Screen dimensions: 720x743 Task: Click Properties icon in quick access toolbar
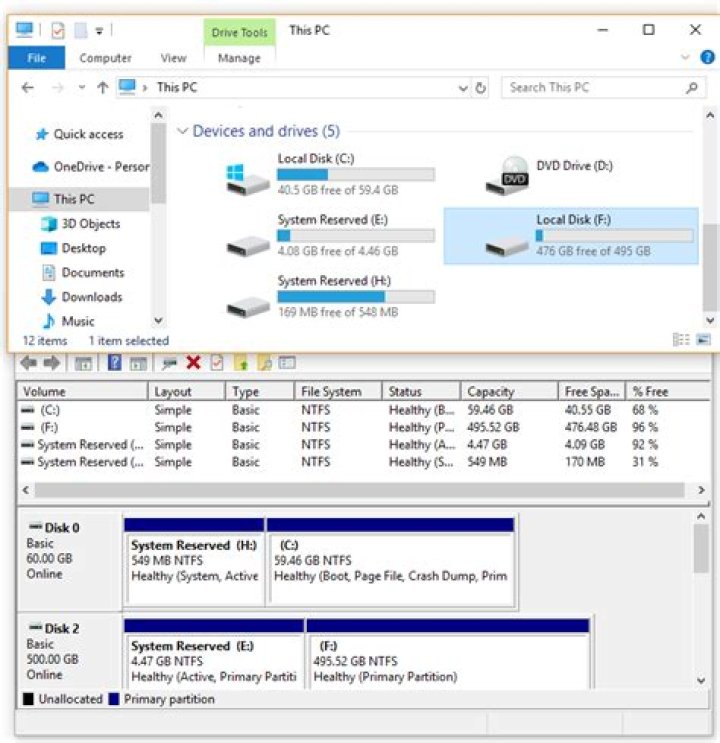pyautogui.click(x=58, y=31)
